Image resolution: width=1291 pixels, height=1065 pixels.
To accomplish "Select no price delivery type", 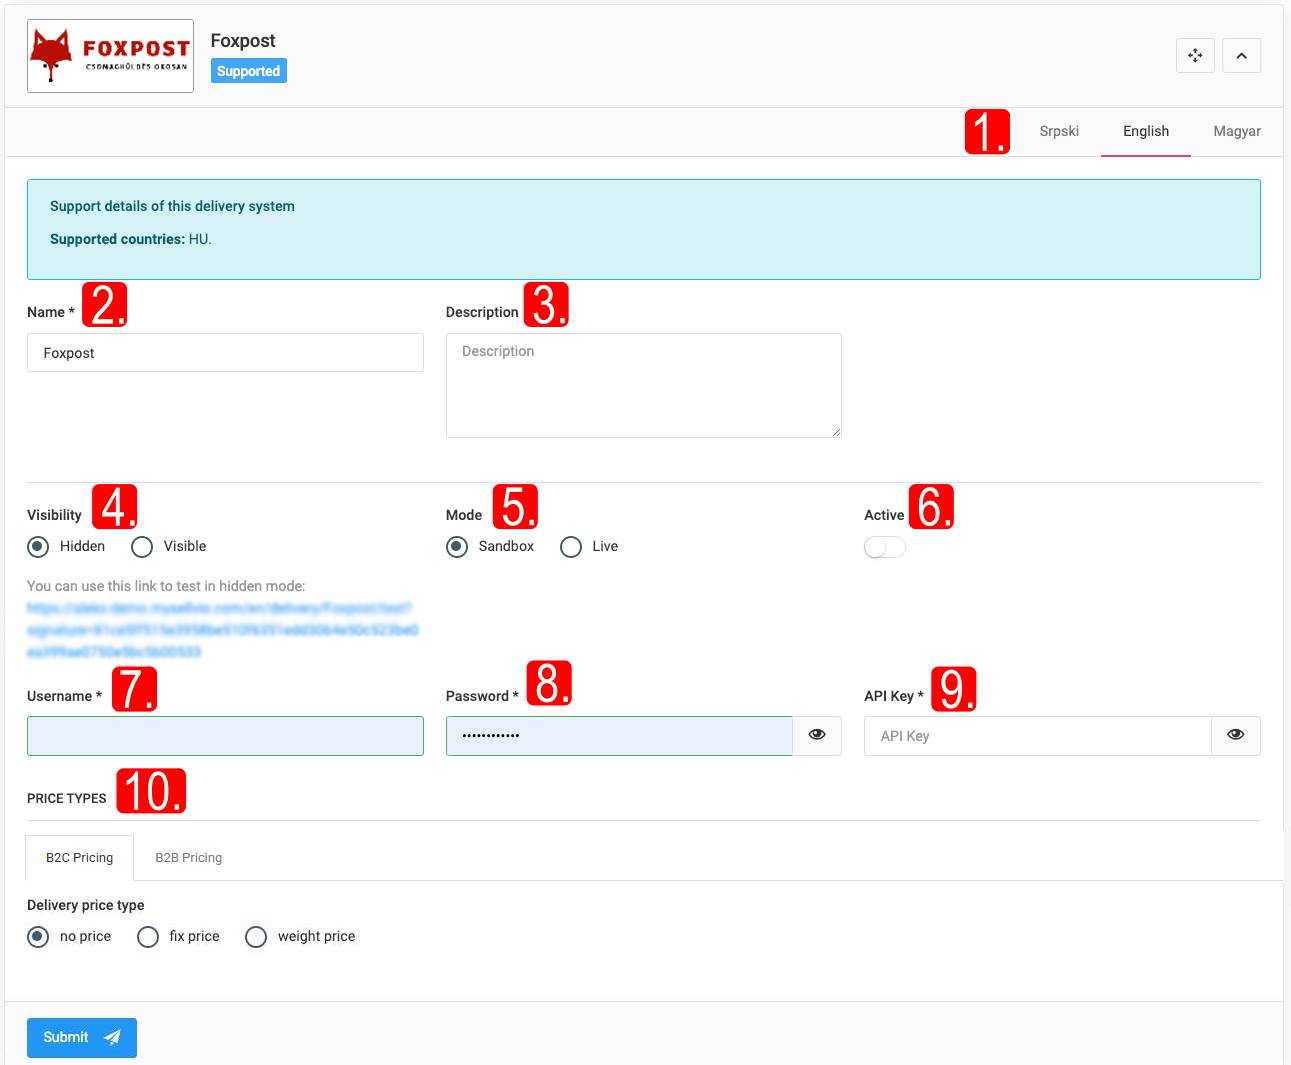I will click(38, 936).
